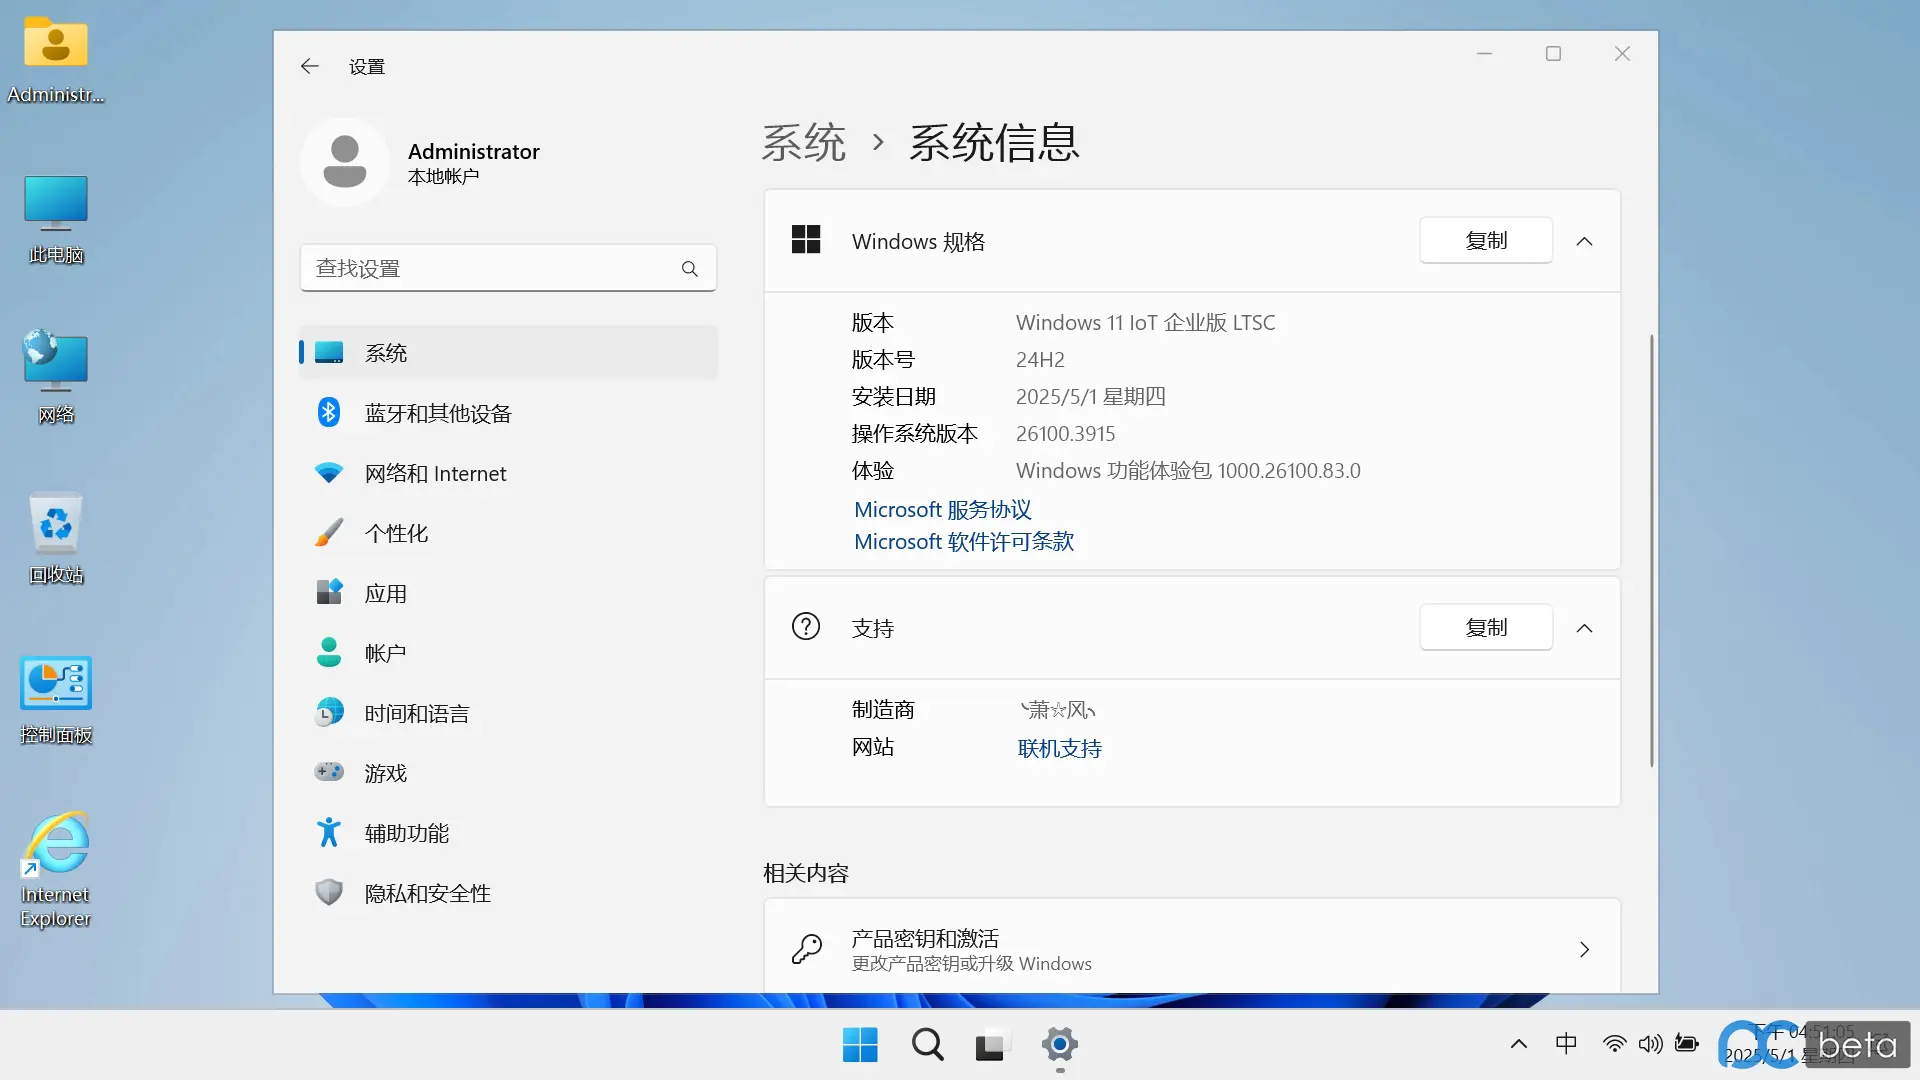Open the Wi-Fi network tray icon

coord(1613,1044)
